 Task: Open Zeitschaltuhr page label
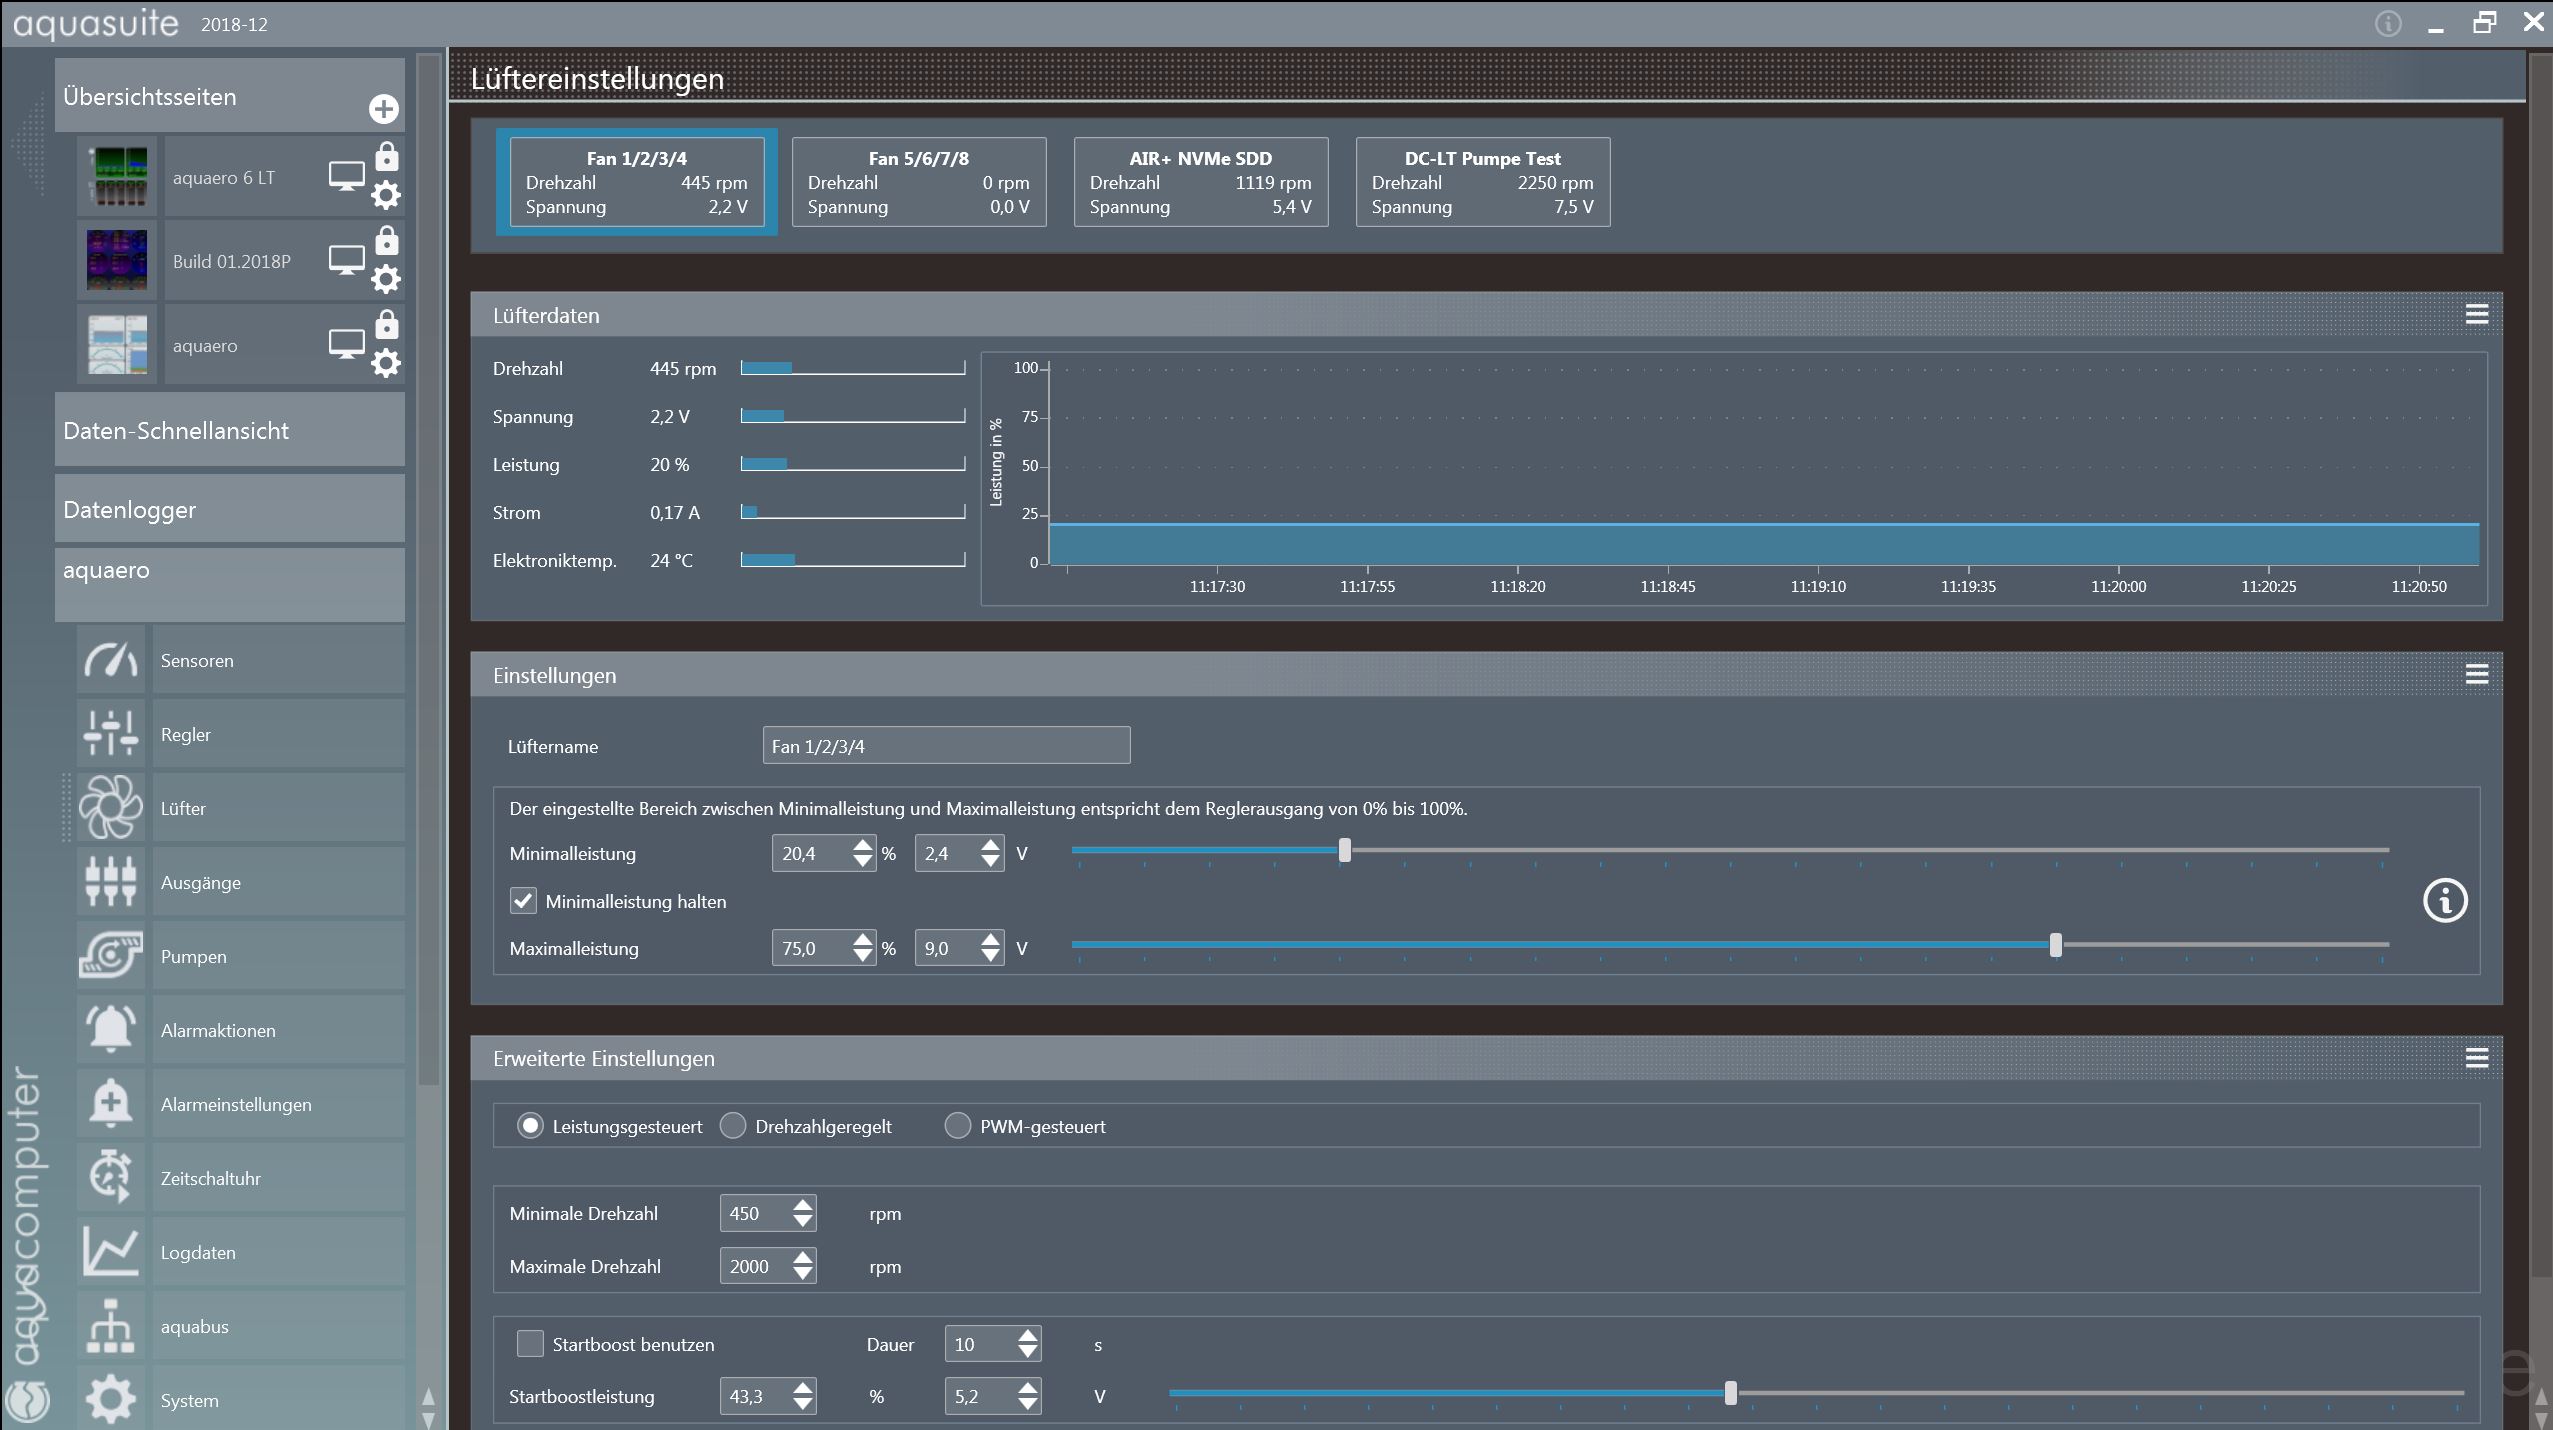tap(211, 1178)
